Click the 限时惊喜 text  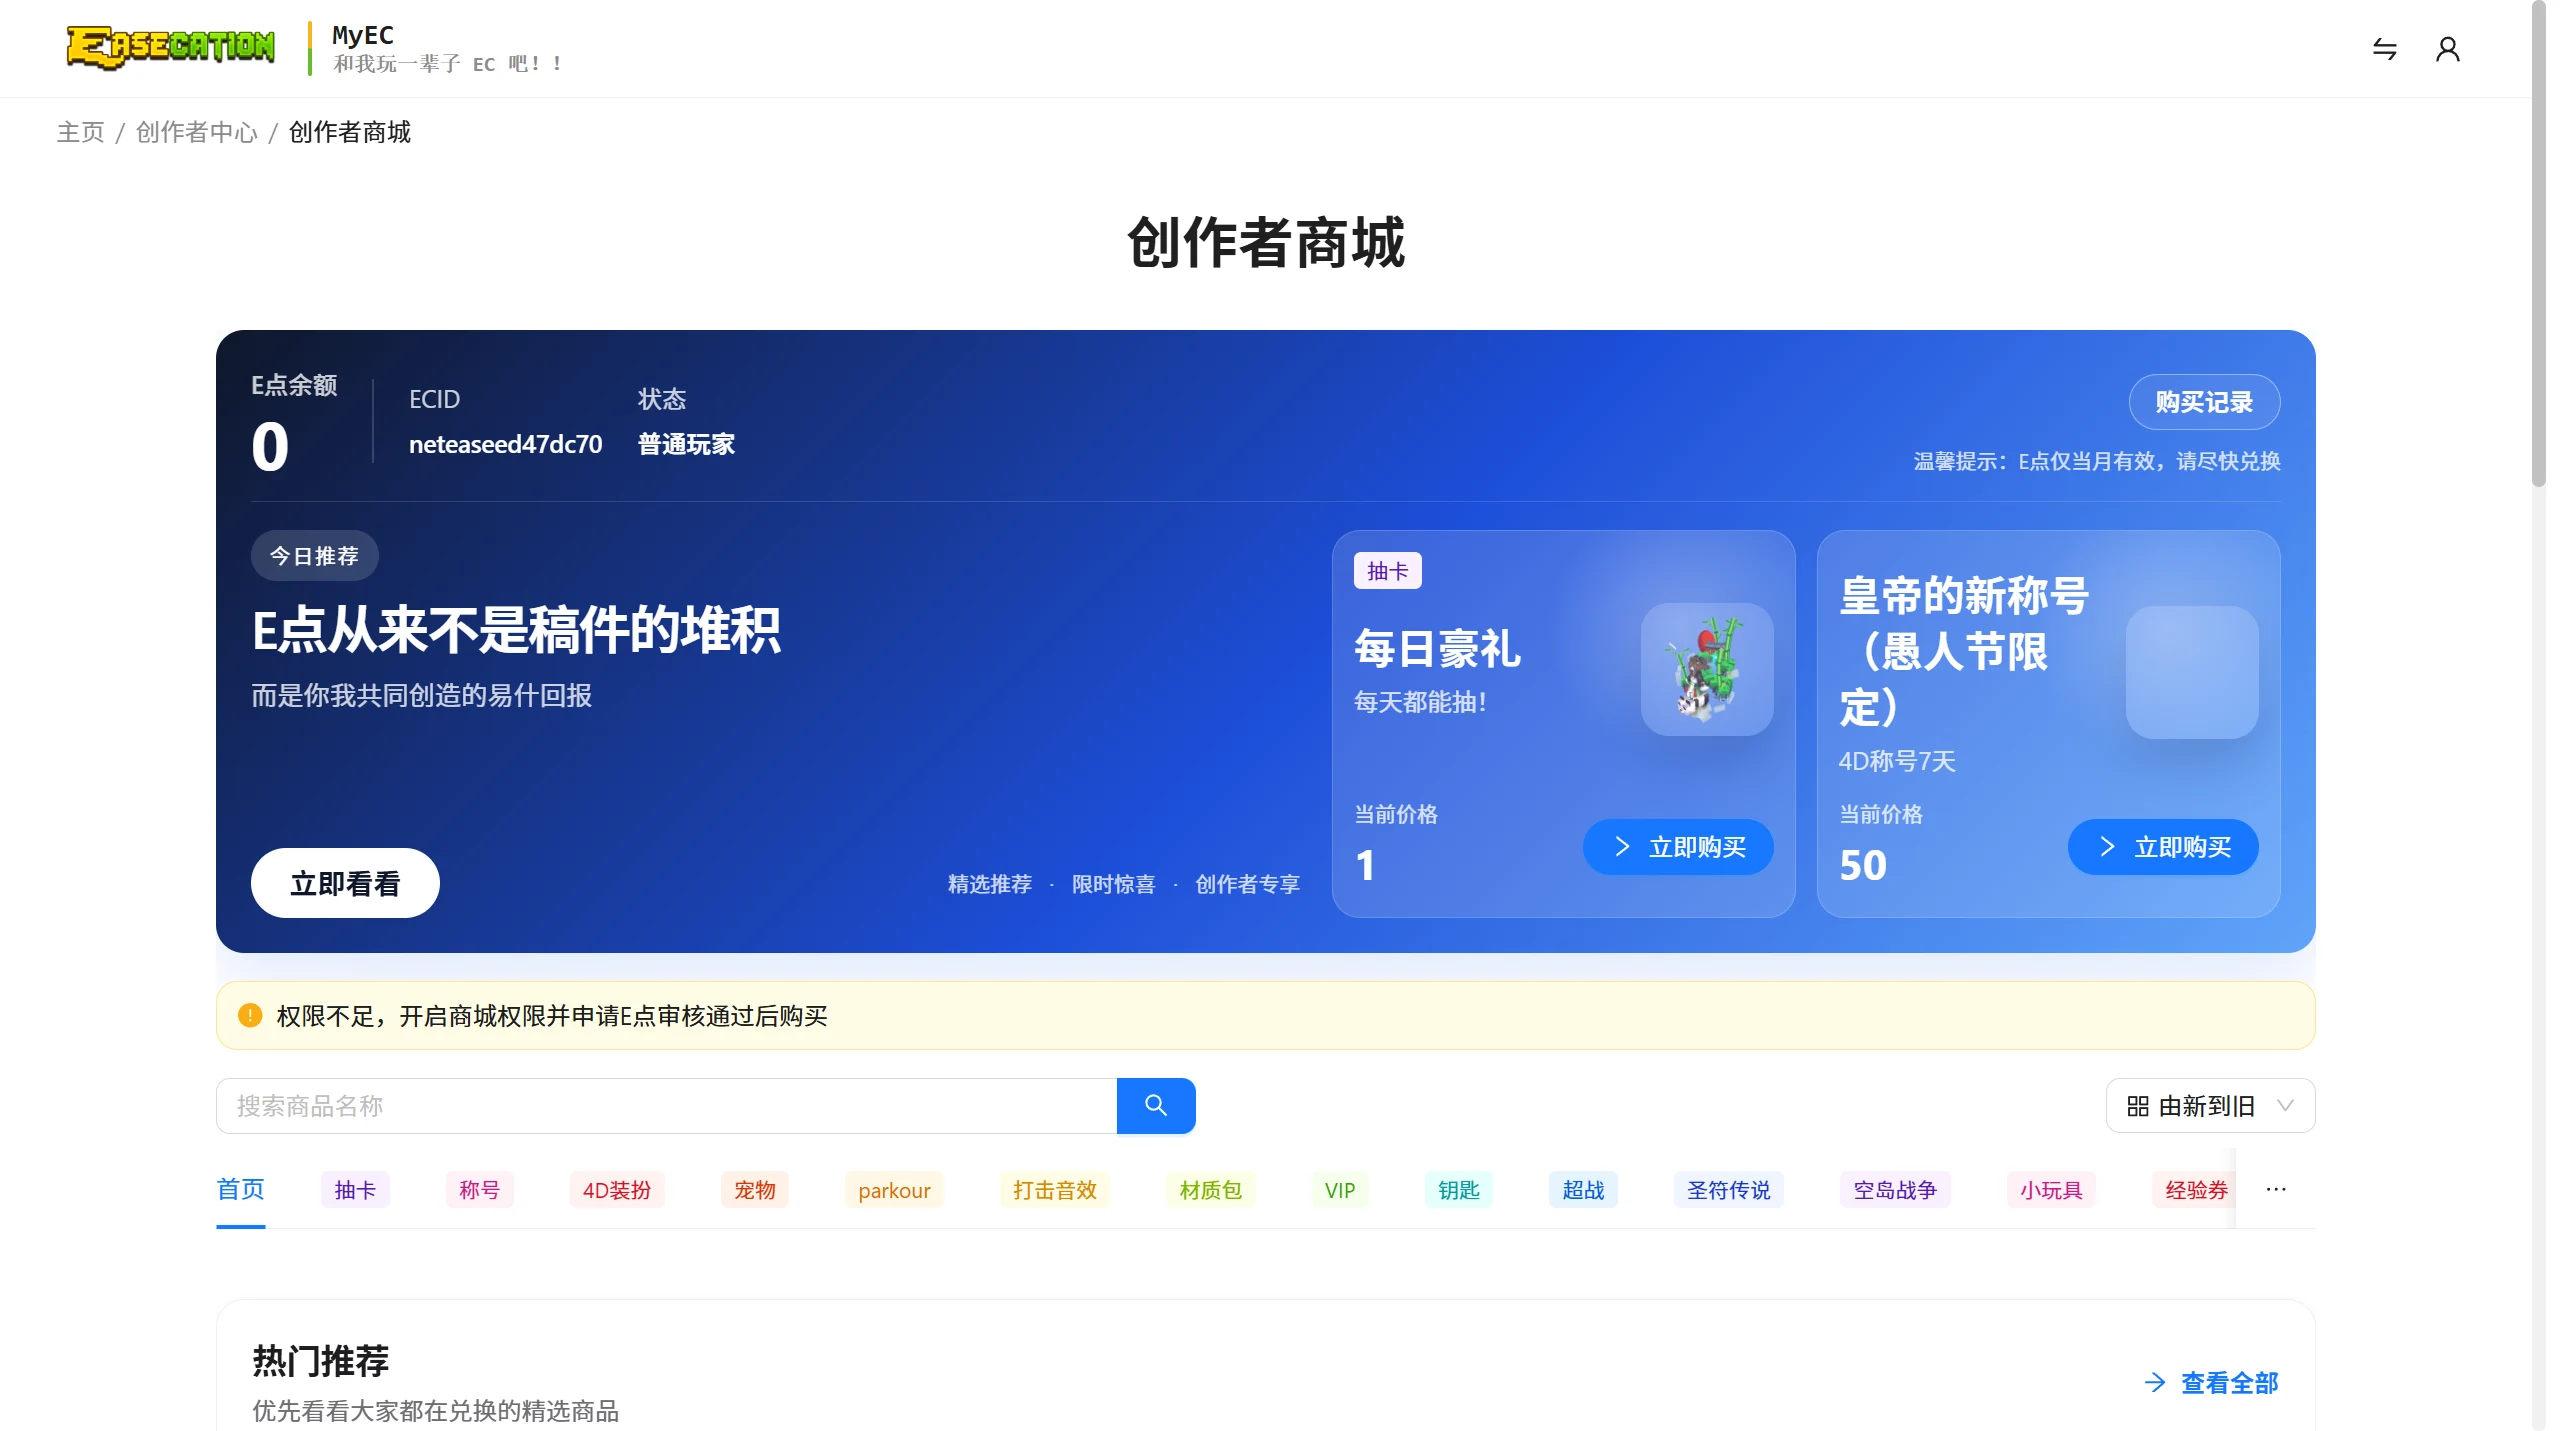(1113, 884)
